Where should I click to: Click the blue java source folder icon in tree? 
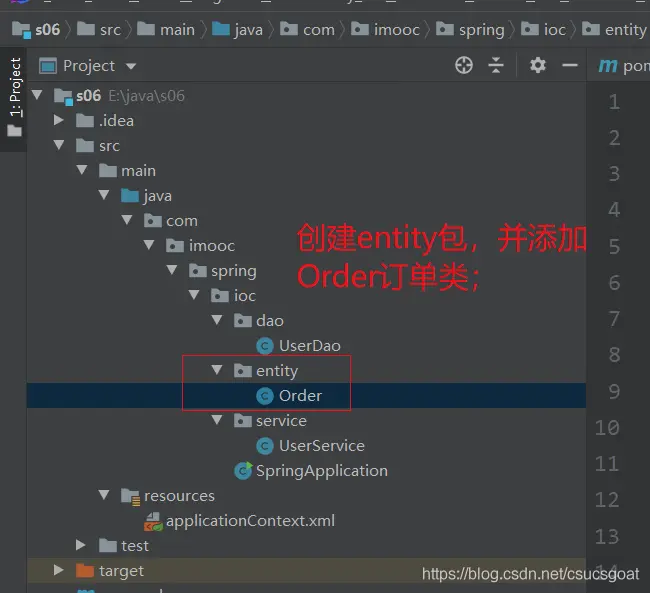pyautogui.click(x=130, y=195)
